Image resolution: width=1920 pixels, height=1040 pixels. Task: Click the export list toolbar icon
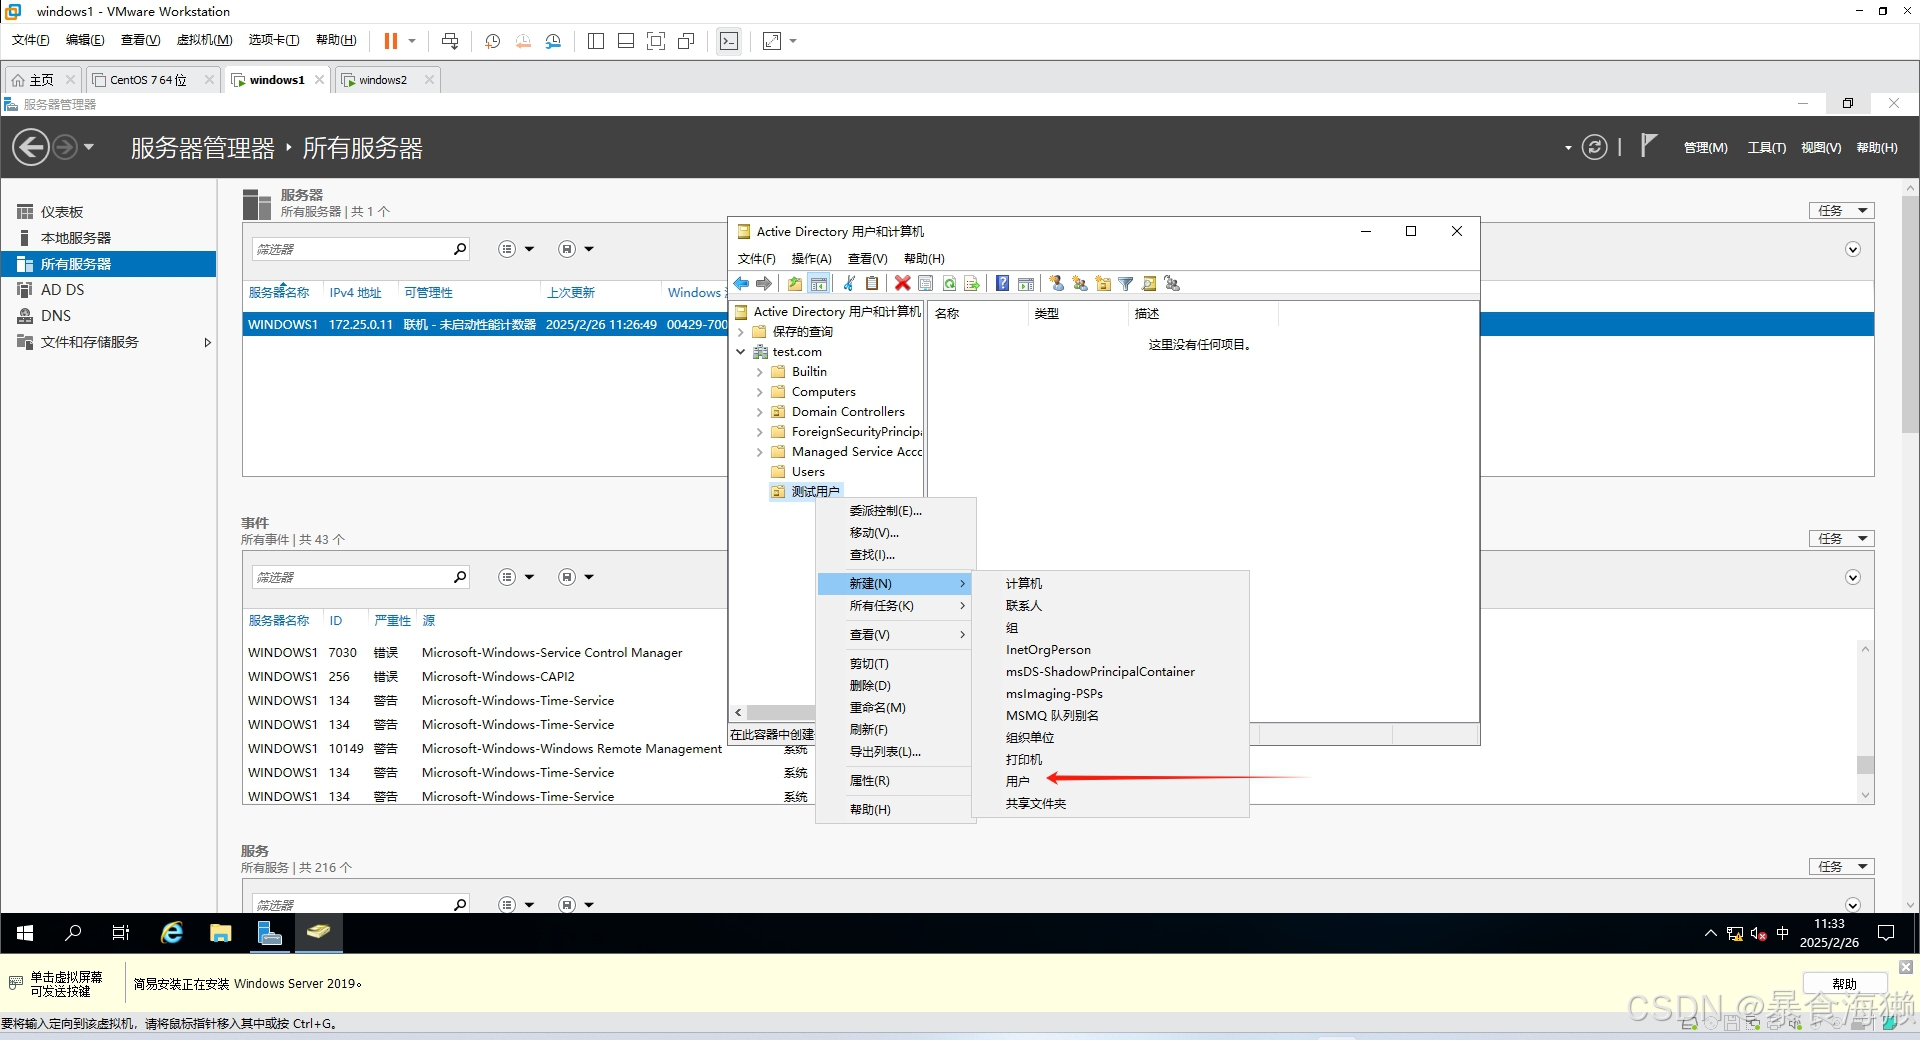[x=972, y=284]
